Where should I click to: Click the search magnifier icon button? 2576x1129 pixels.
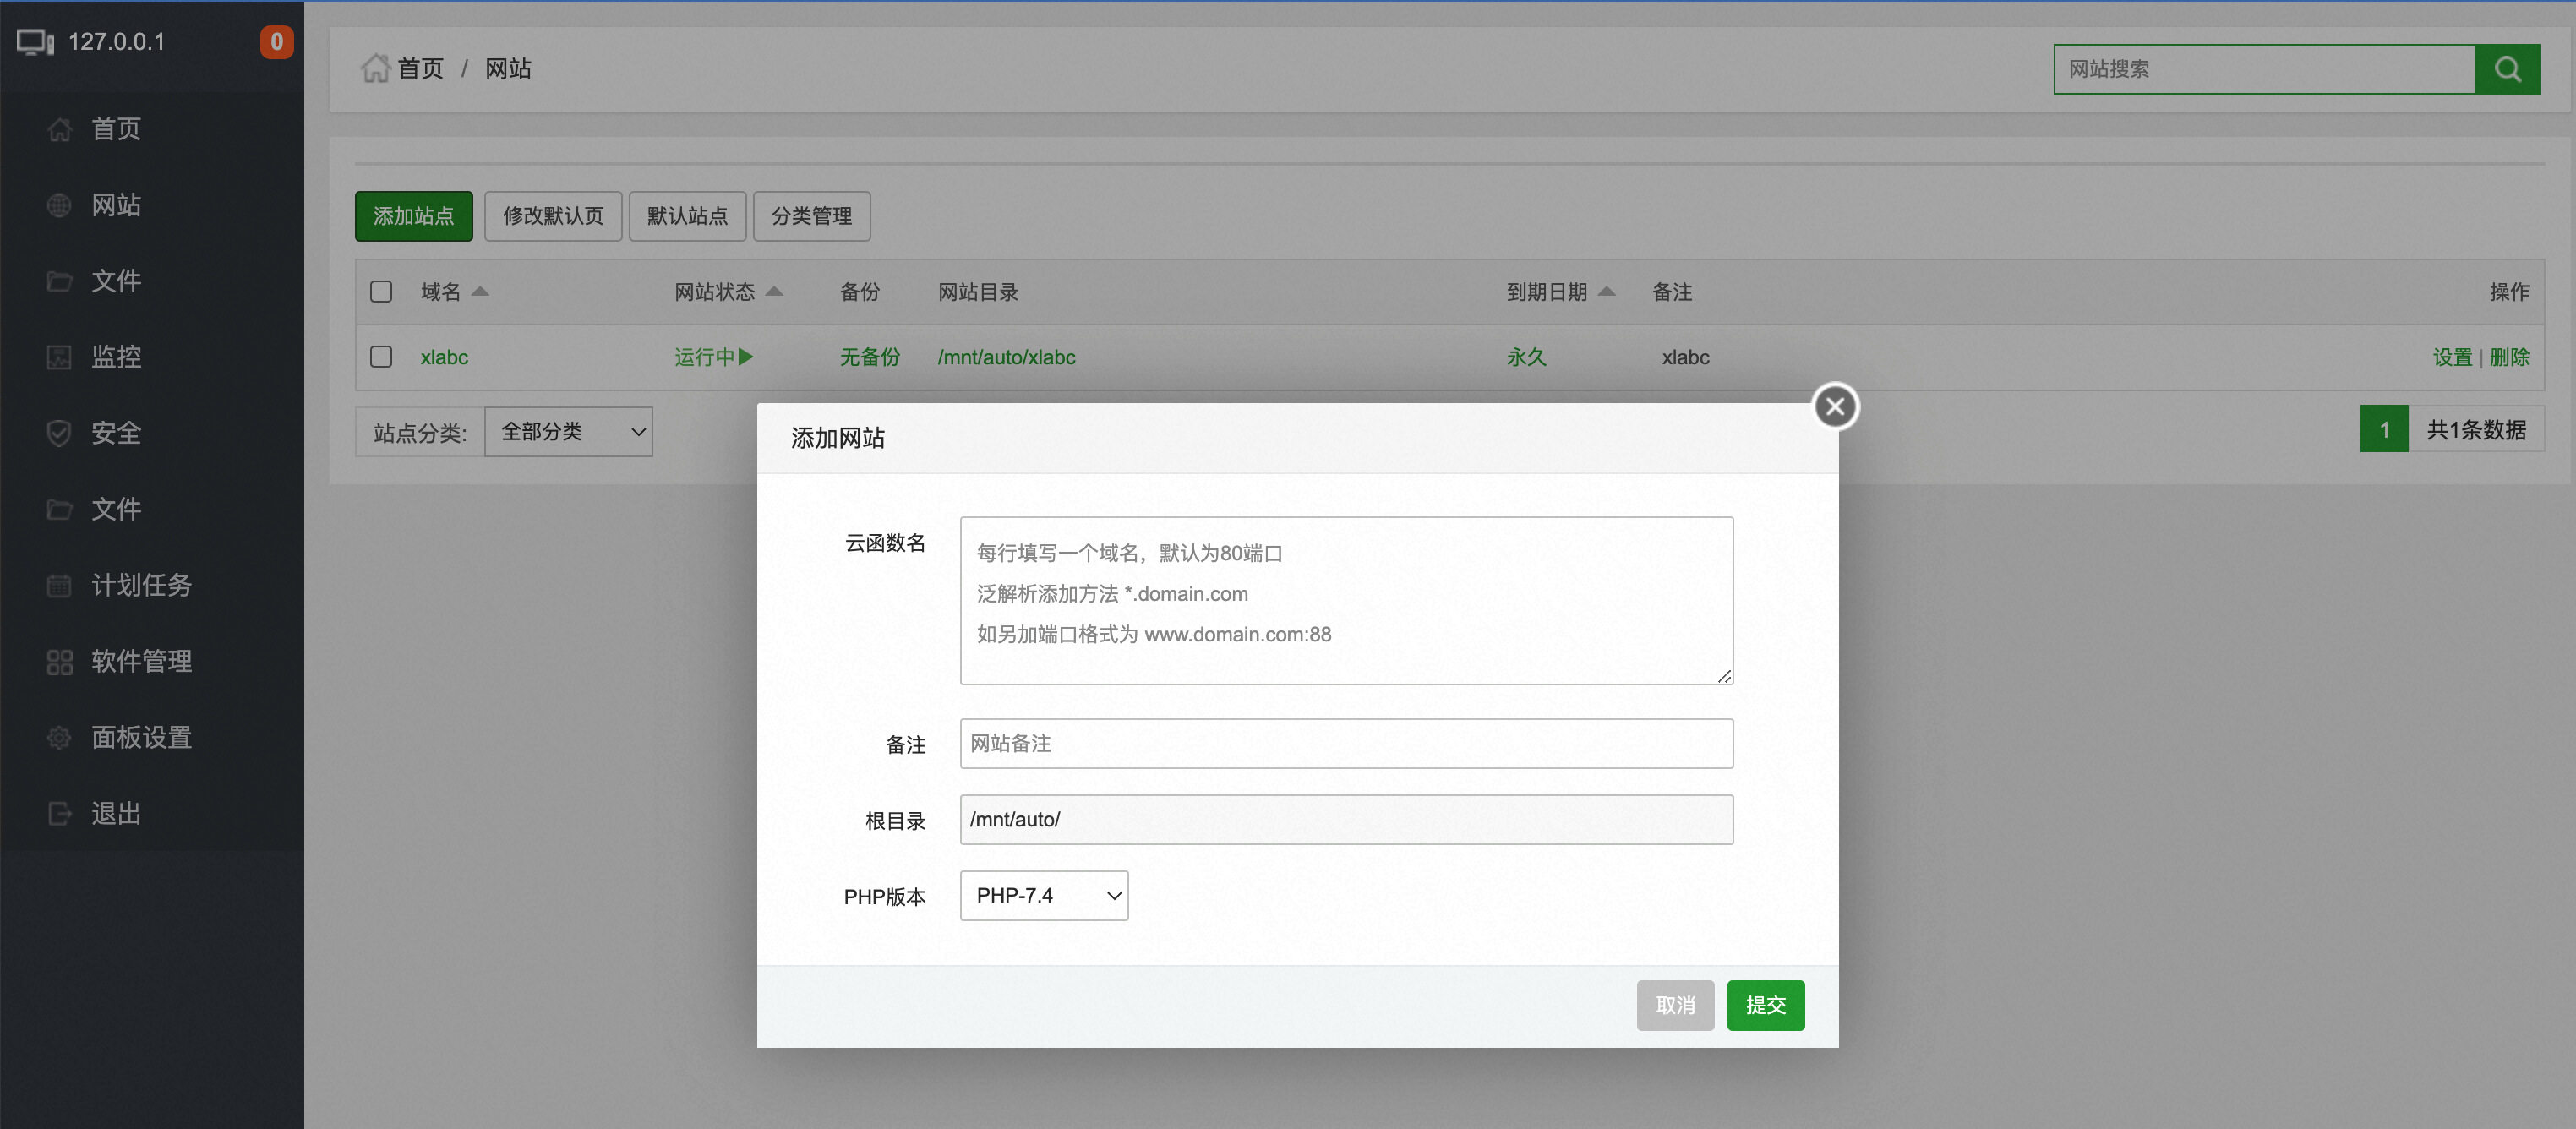(x=2506, y=69)
